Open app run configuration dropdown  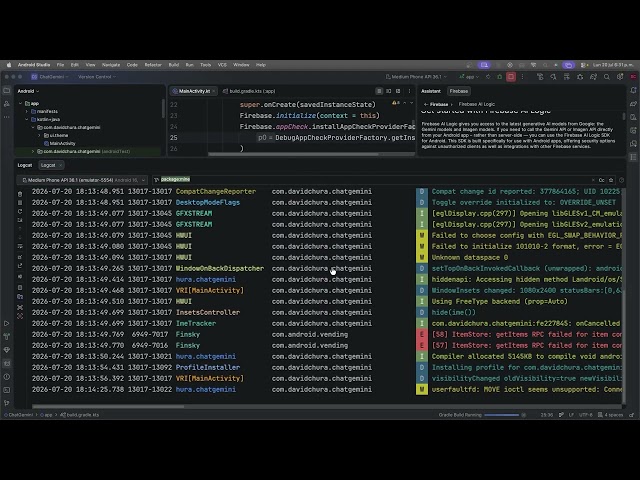pos(469,77)
